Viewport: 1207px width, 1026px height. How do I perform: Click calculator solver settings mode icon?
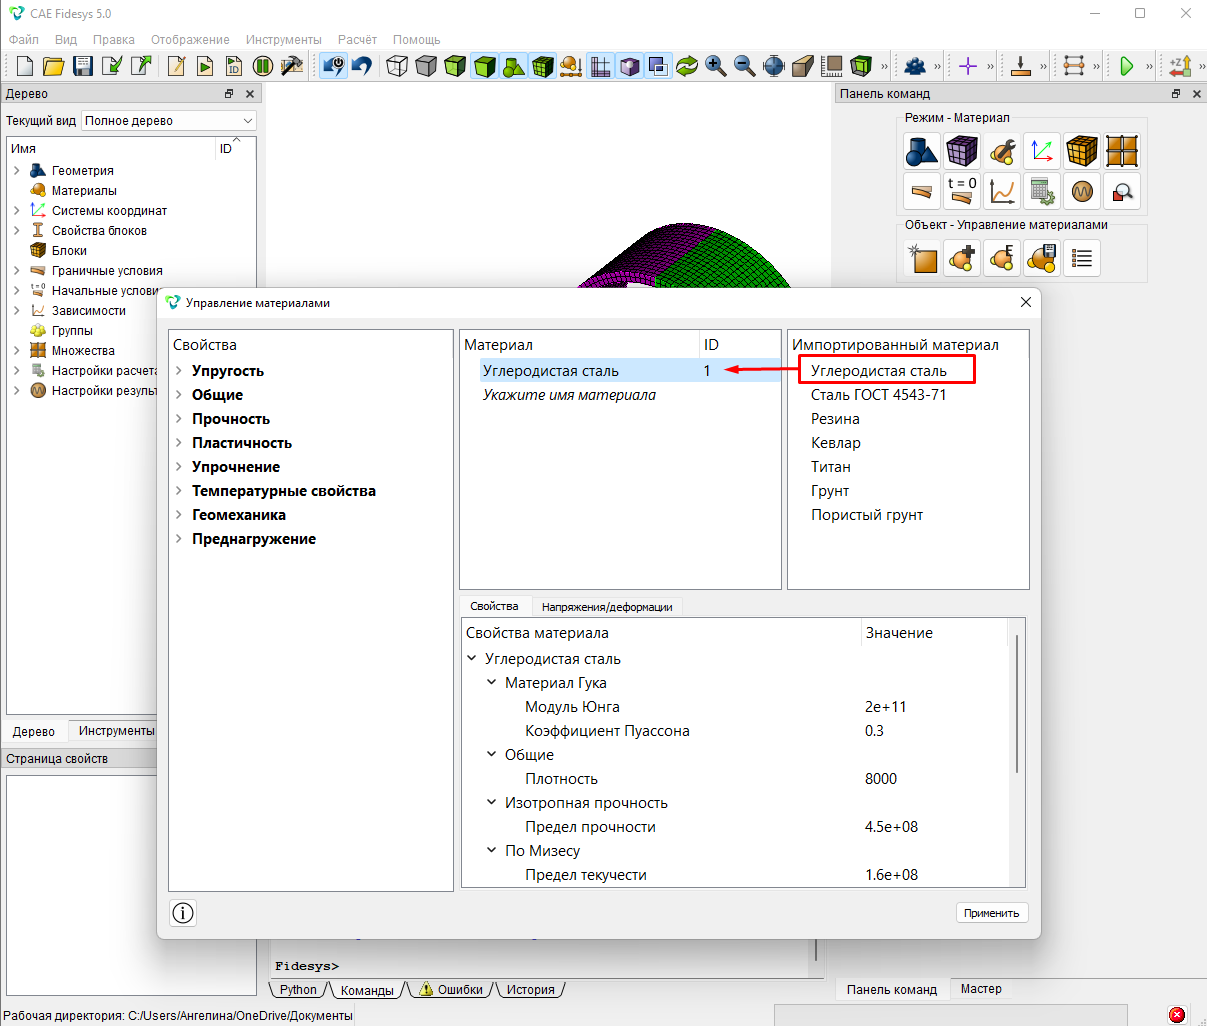click(1042, 191)
